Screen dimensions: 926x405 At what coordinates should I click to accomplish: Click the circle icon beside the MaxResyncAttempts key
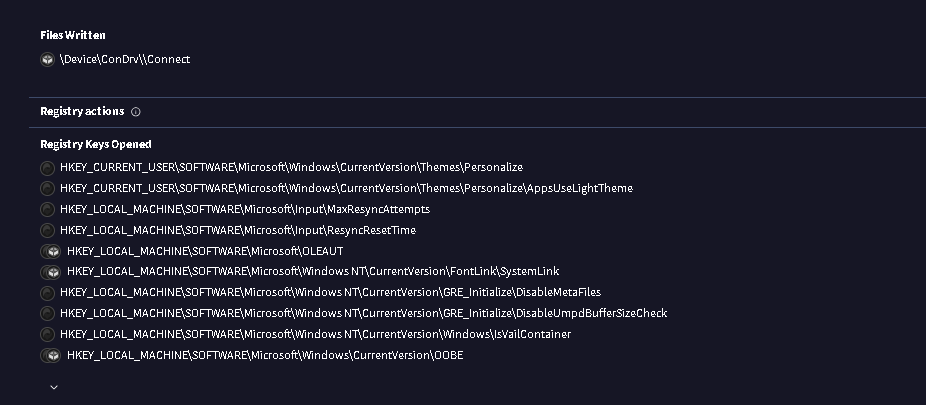coord(47,210)
